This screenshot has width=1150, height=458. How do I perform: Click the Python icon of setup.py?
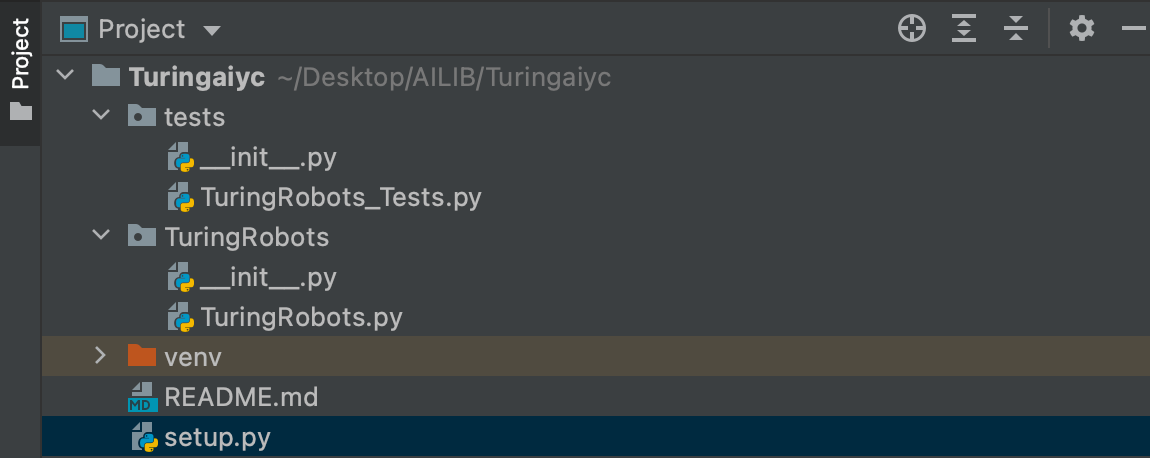pos(144,437)
